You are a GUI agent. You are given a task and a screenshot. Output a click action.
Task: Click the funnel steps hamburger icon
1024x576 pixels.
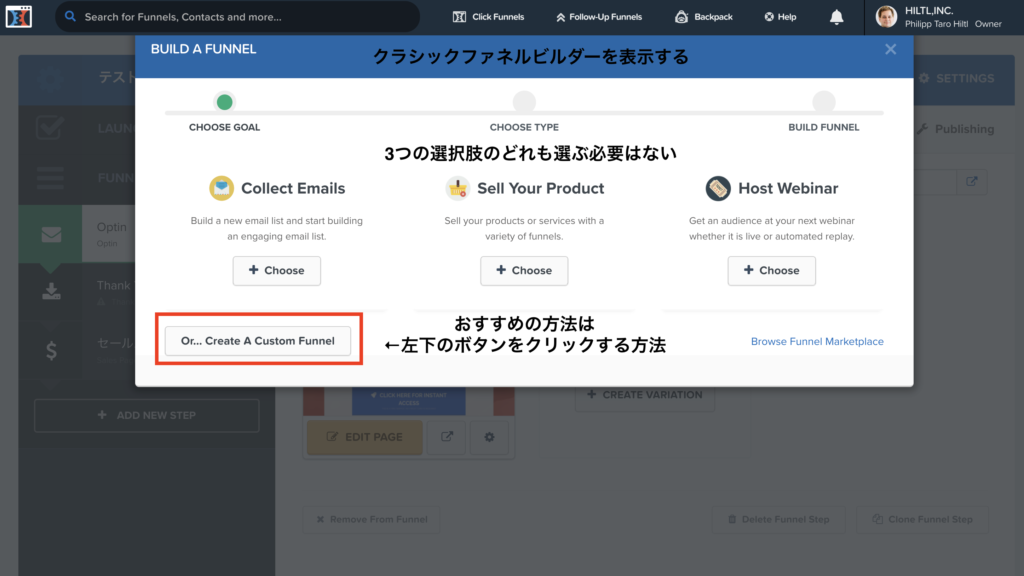50,178
